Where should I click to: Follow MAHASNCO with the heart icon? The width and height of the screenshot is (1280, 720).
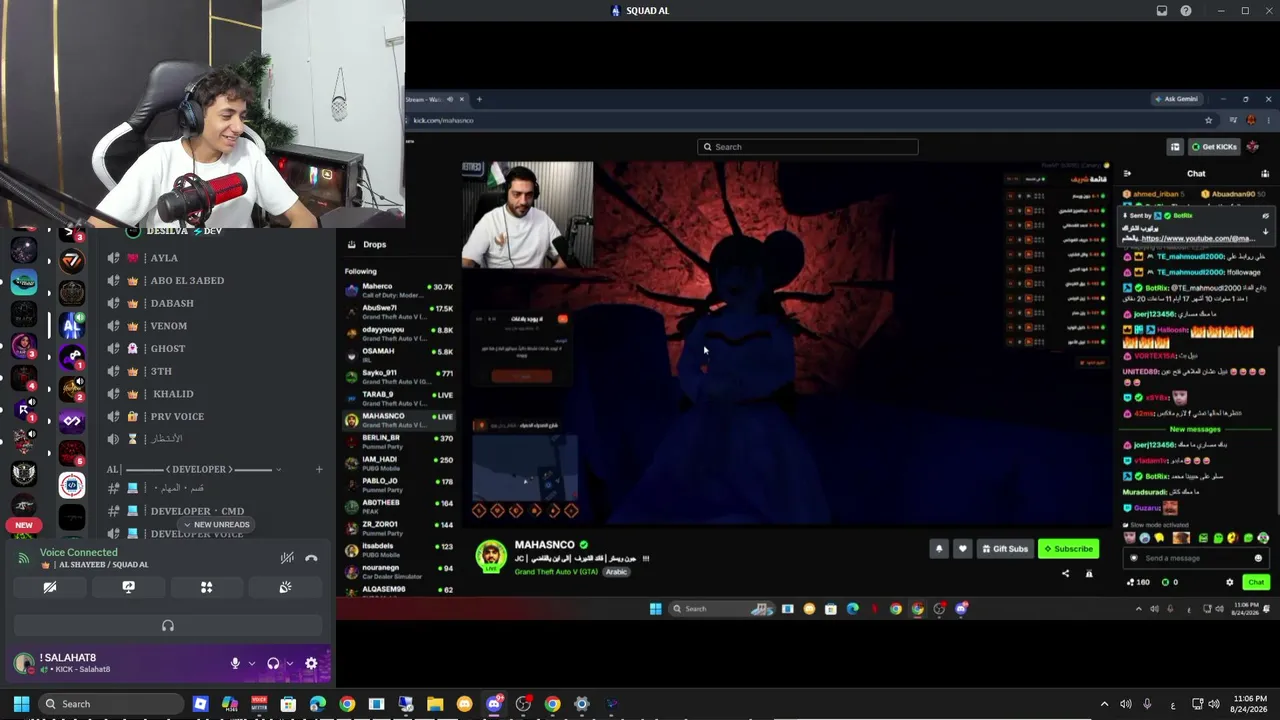[x=962, y=549]
